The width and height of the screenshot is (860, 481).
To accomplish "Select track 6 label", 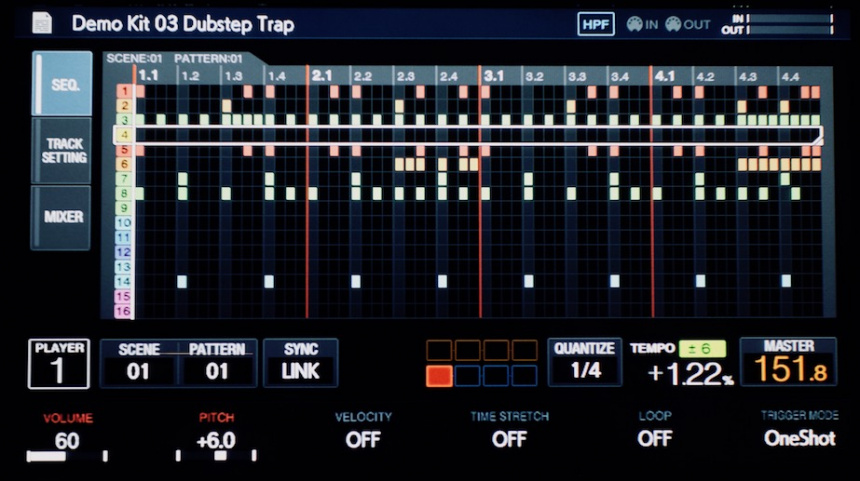I will pyautogui.click(x=125, y=164).
